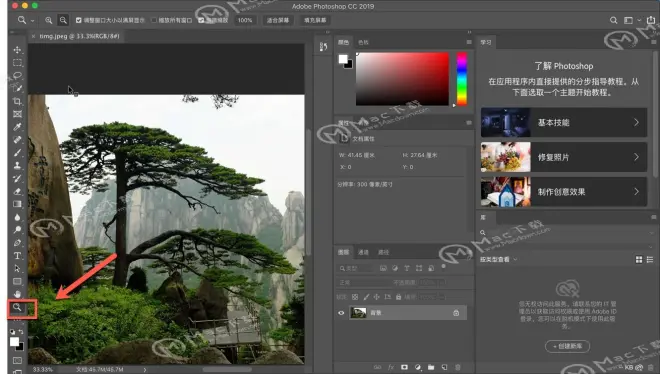Select the Crop tool
The height and width of the screenshot is (374, 660).
tap(17, 101)
